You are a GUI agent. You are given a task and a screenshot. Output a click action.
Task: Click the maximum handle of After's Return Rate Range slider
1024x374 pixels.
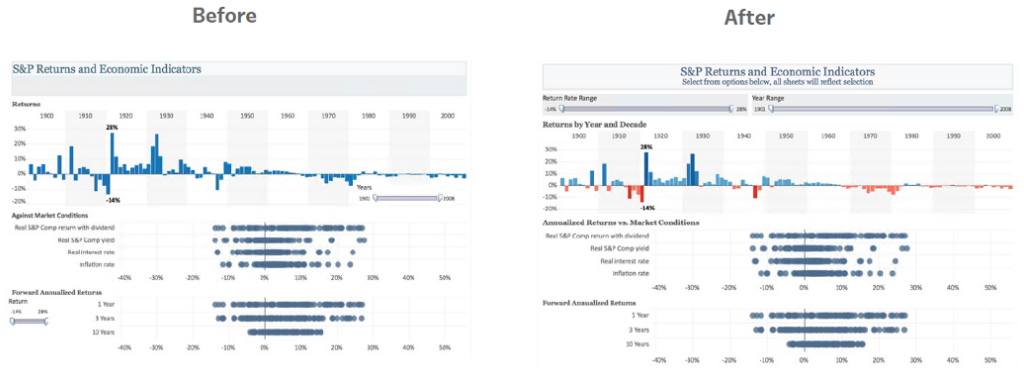(731, 110)
